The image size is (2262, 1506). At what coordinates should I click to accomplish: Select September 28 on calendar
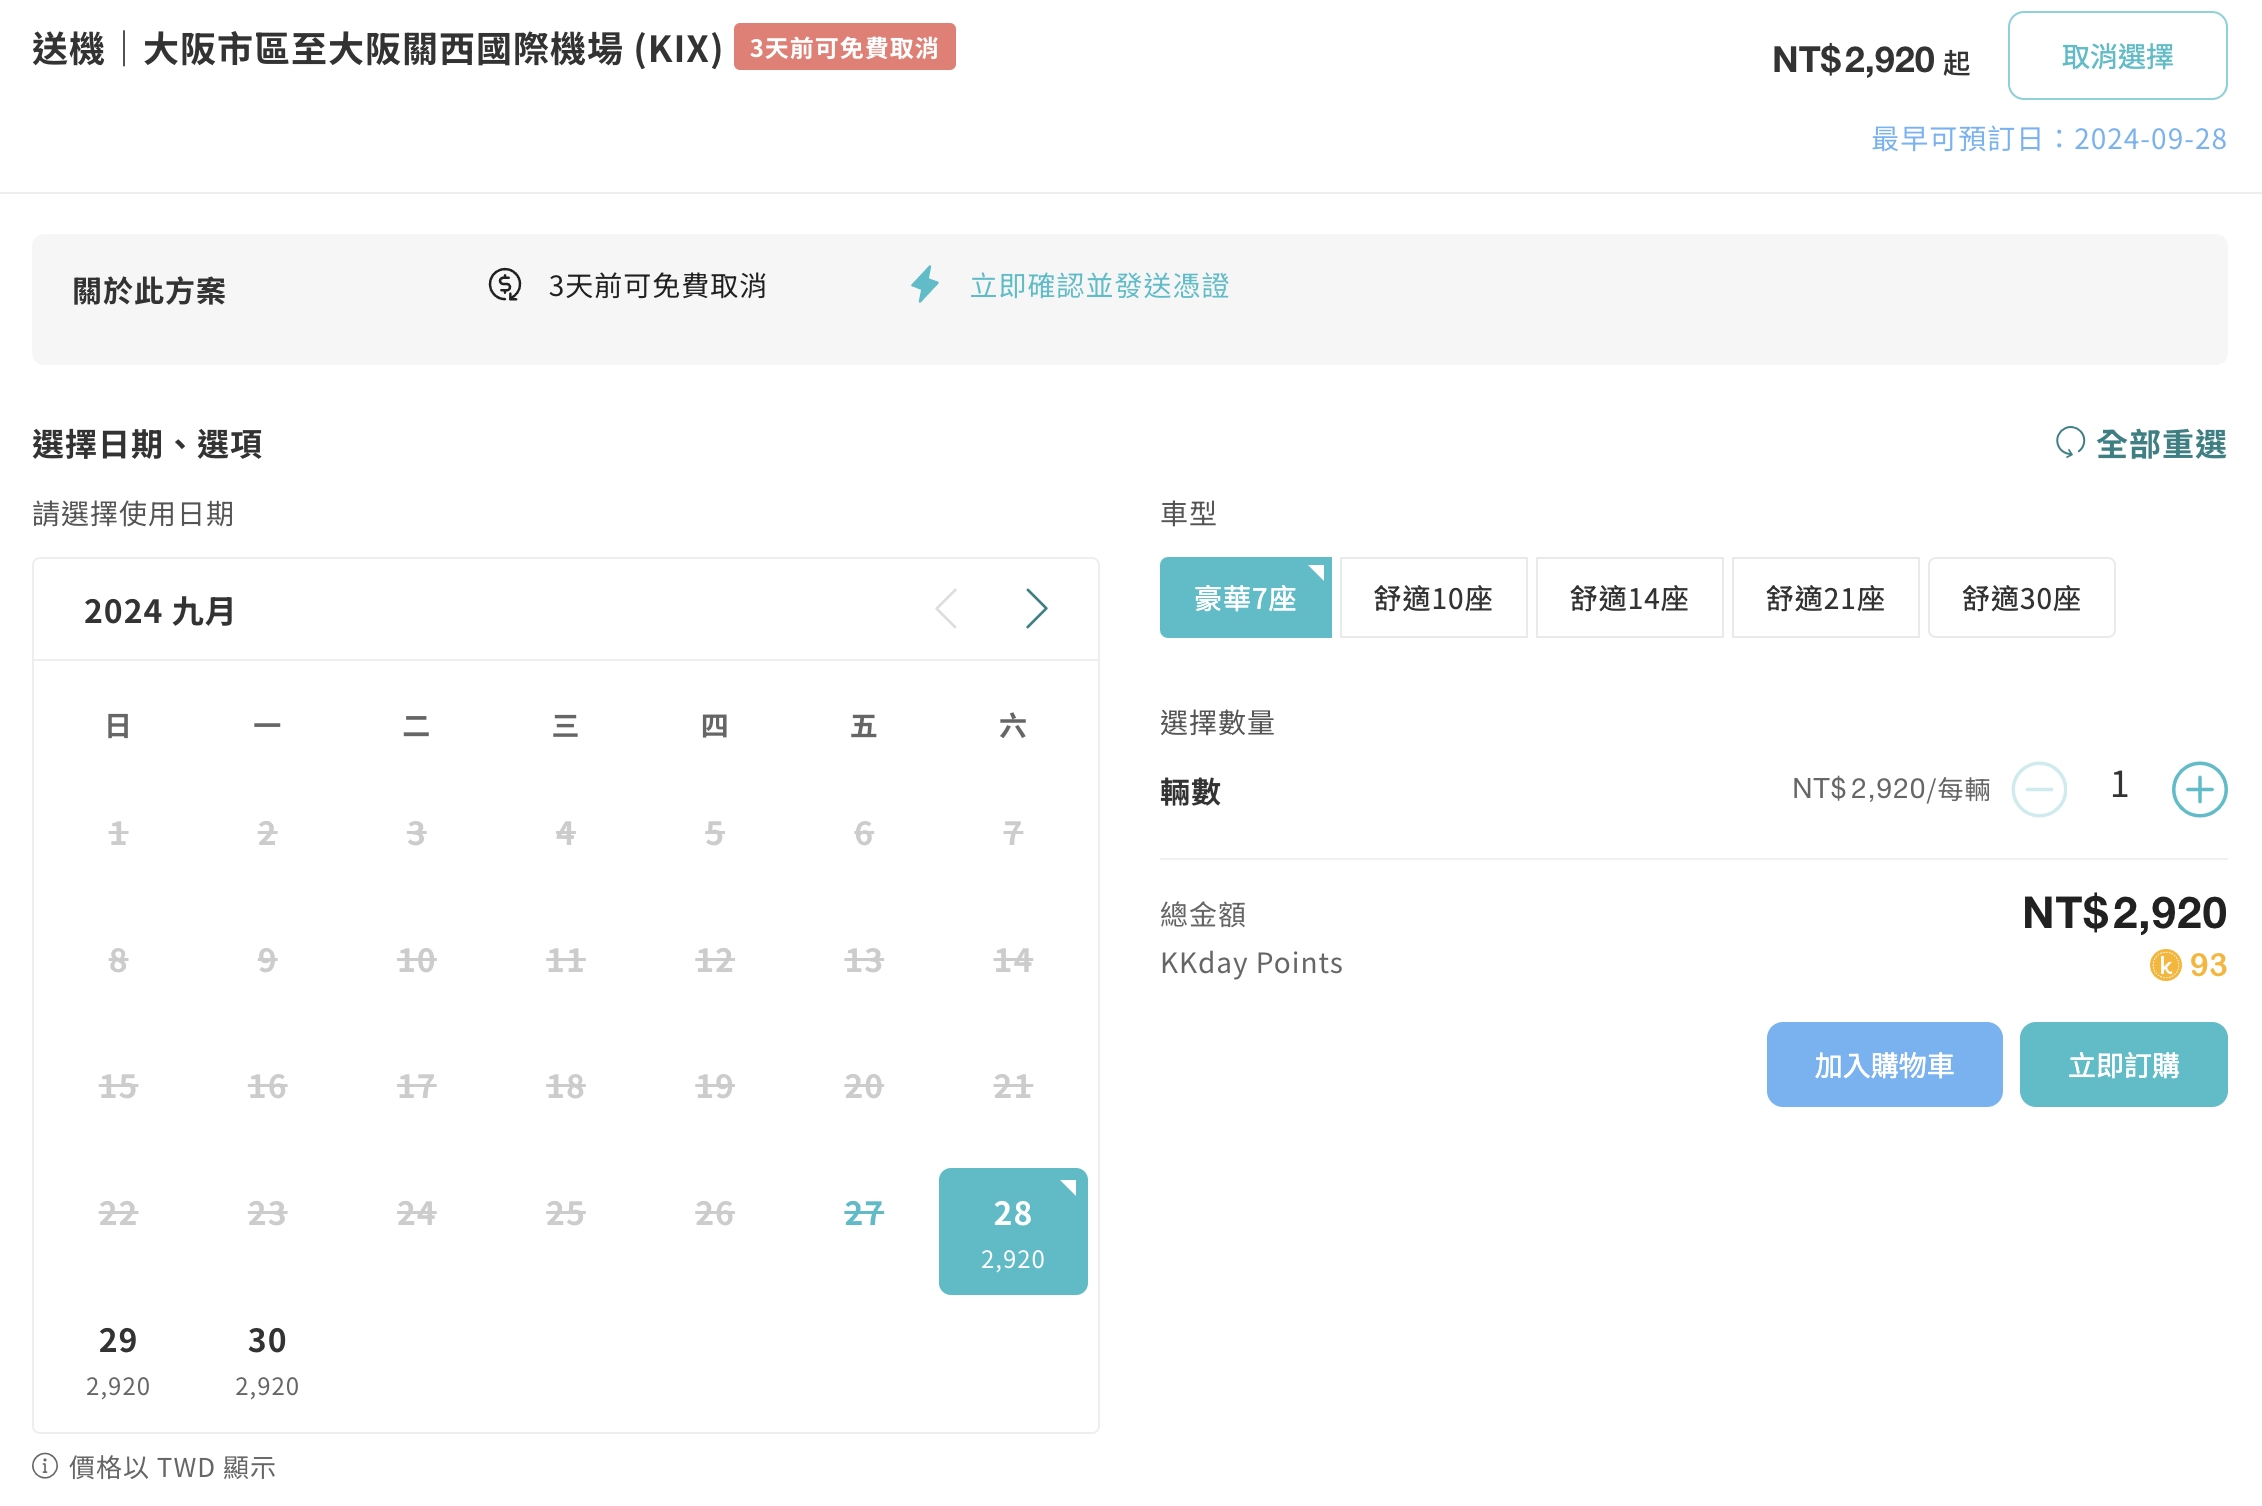point(1013,1231)
